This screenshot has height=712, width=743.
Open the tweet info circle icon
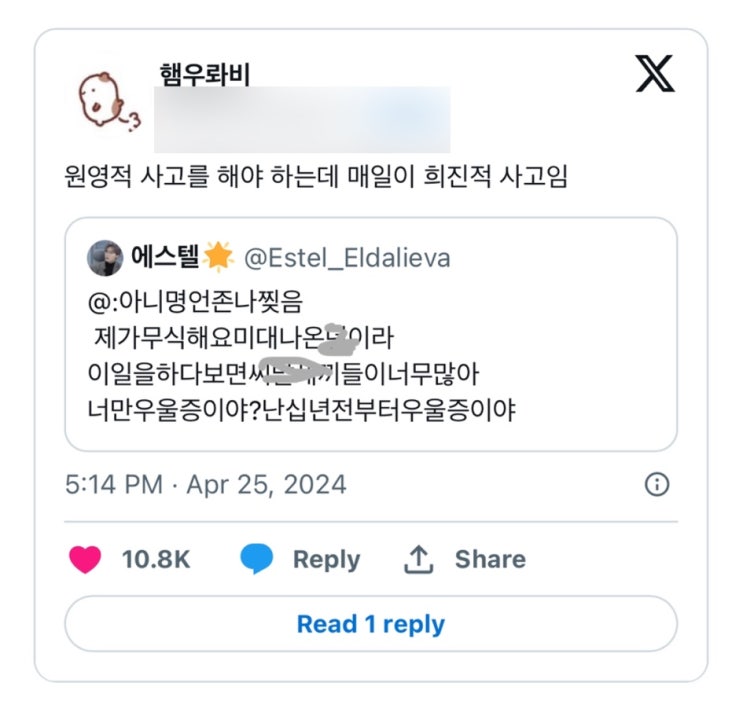pos(656,485)
